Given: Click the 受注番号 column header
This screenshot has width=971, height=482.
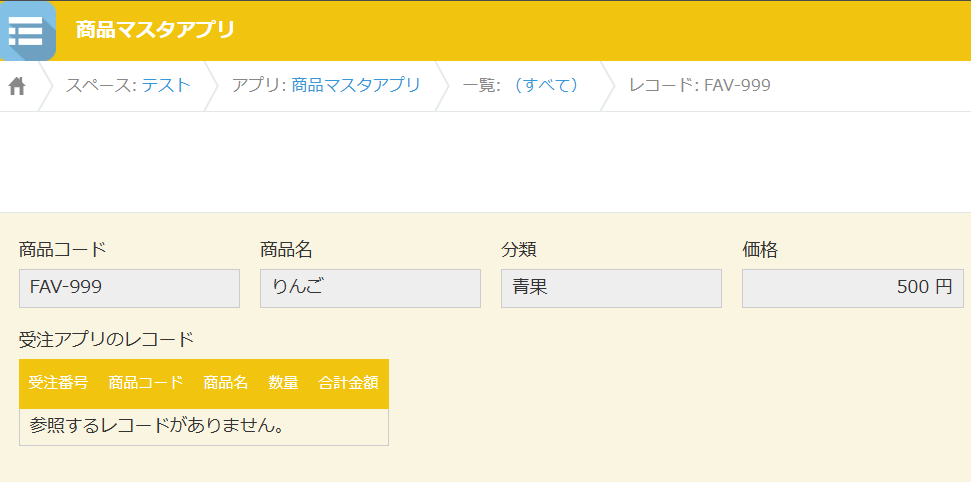Looking at the screenshot, I should tap(58, 383).
